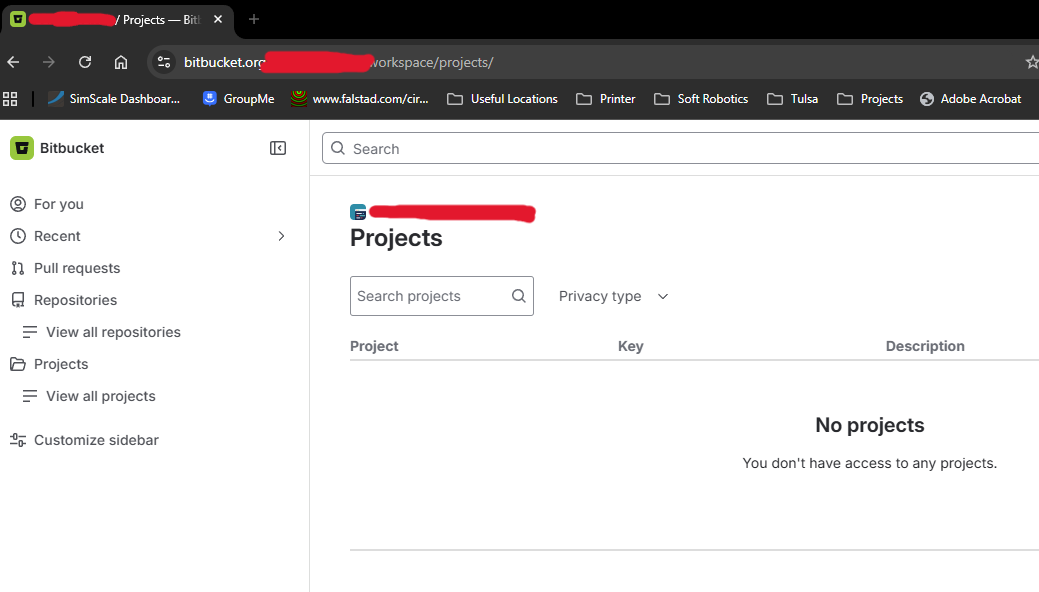The width and height of the screenshot is (1039, 592).
Task: Open the Printer bookmark folder
Action: click(606, 99)
